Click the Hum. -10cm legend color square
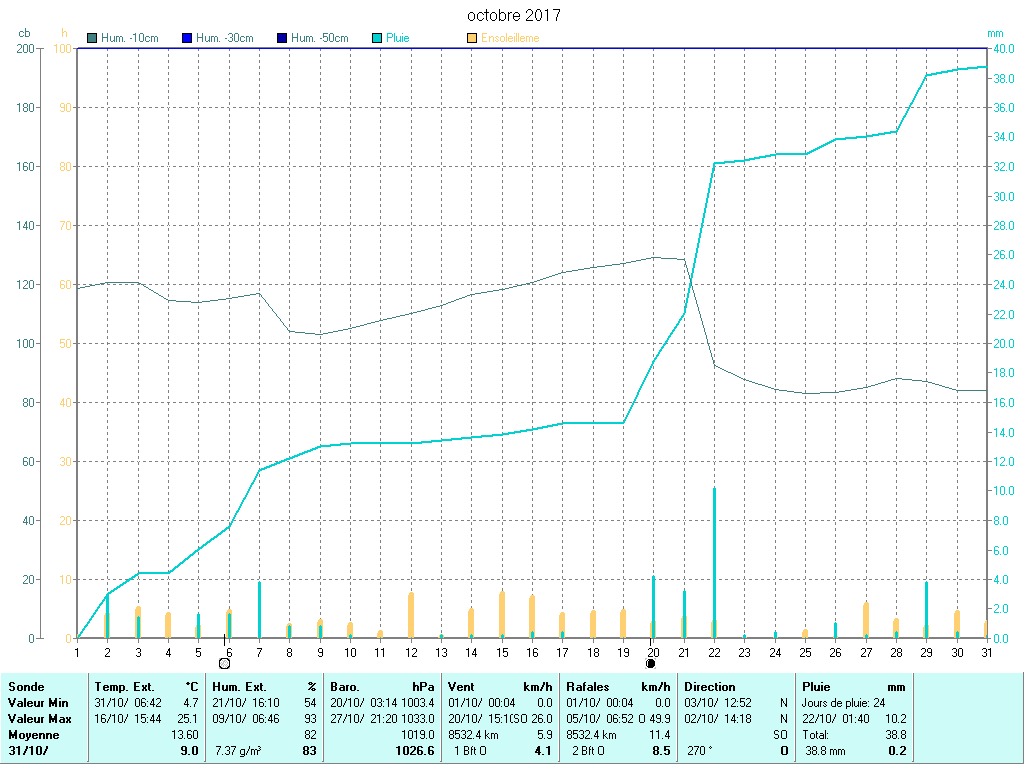The width and height of the screenshot is (1024, 764). pyautogui.click(x=93, y=39)
